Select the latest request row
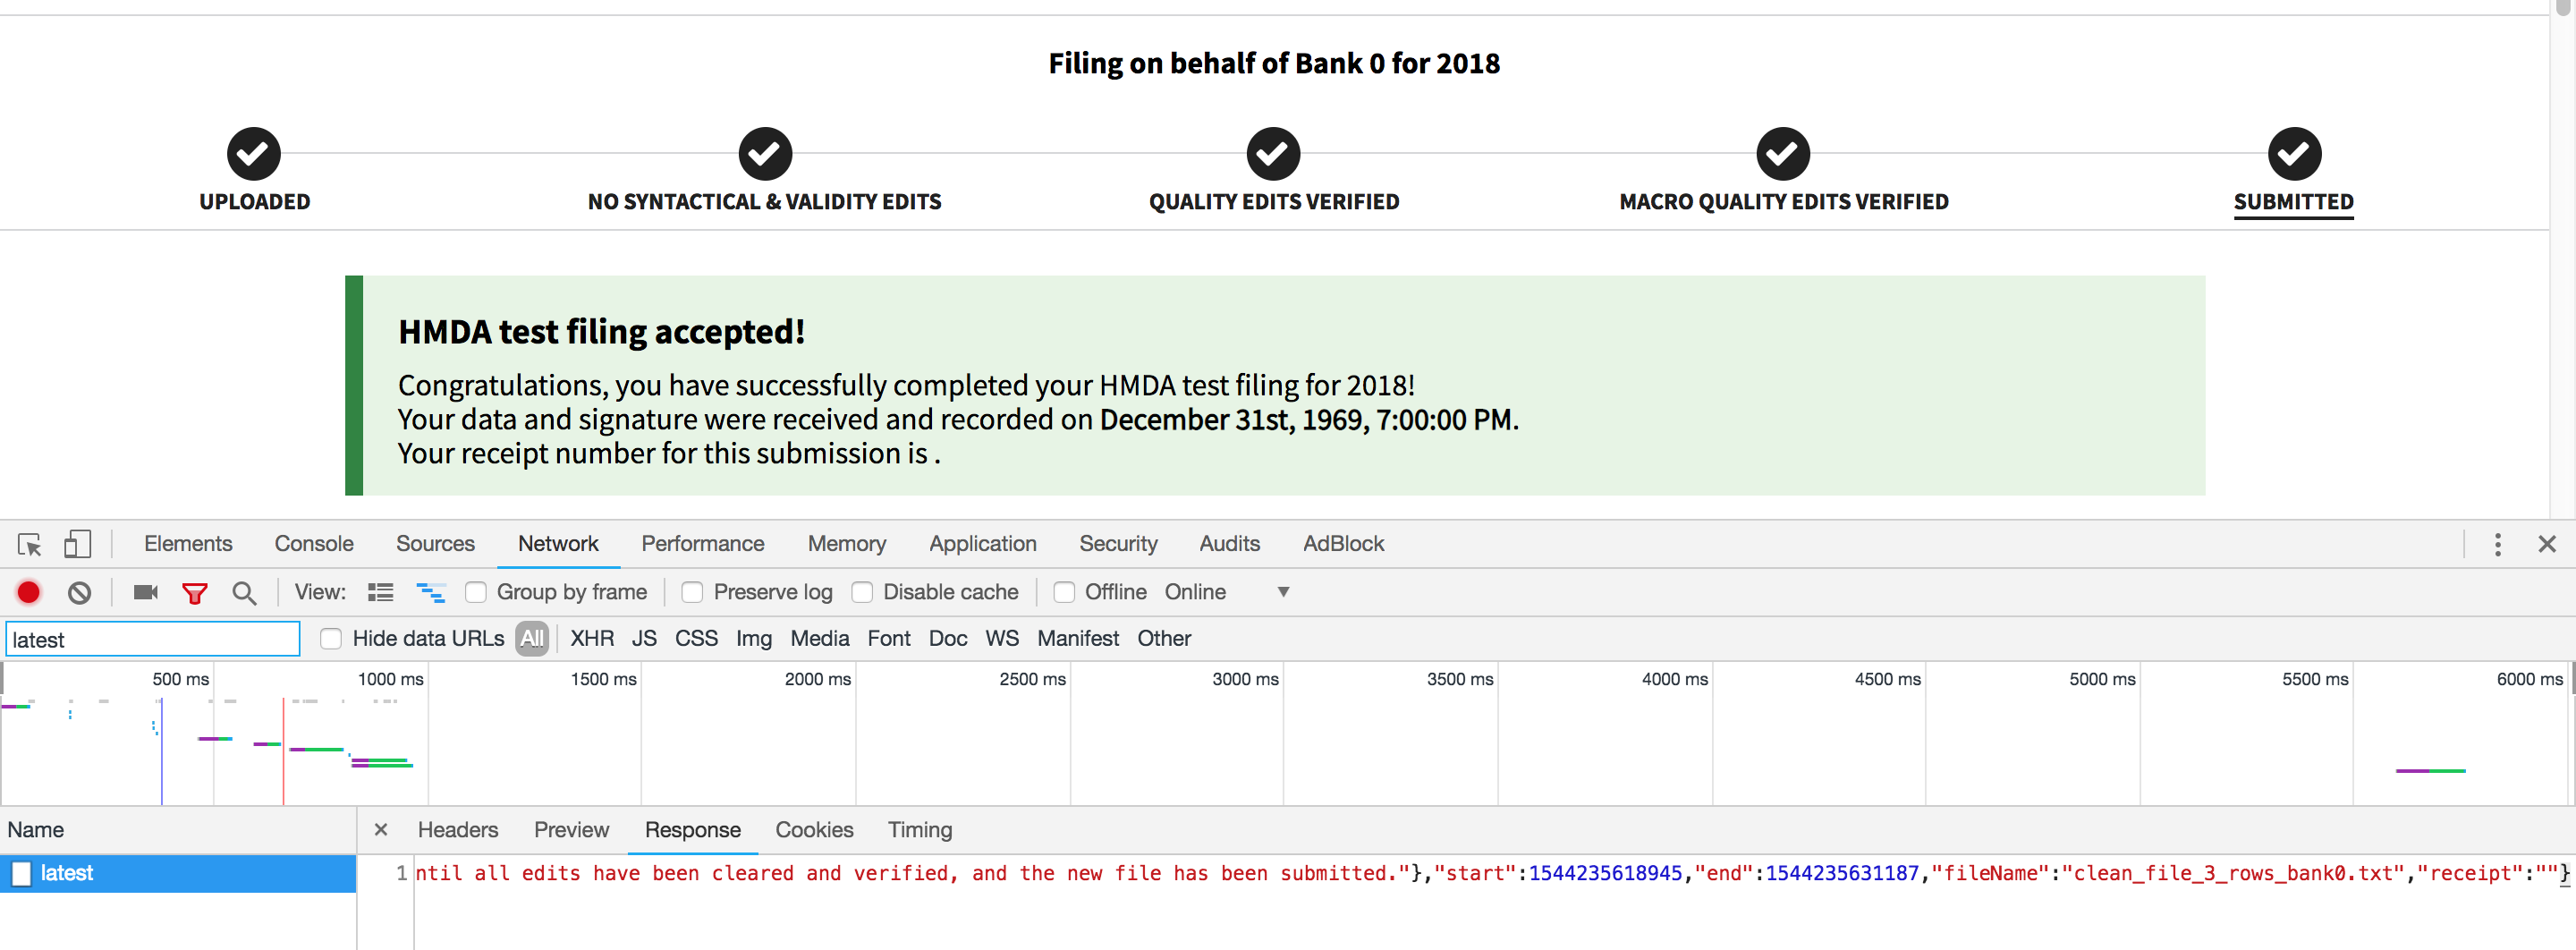The height and width of the screenshot is (950, 2576). 178,873
